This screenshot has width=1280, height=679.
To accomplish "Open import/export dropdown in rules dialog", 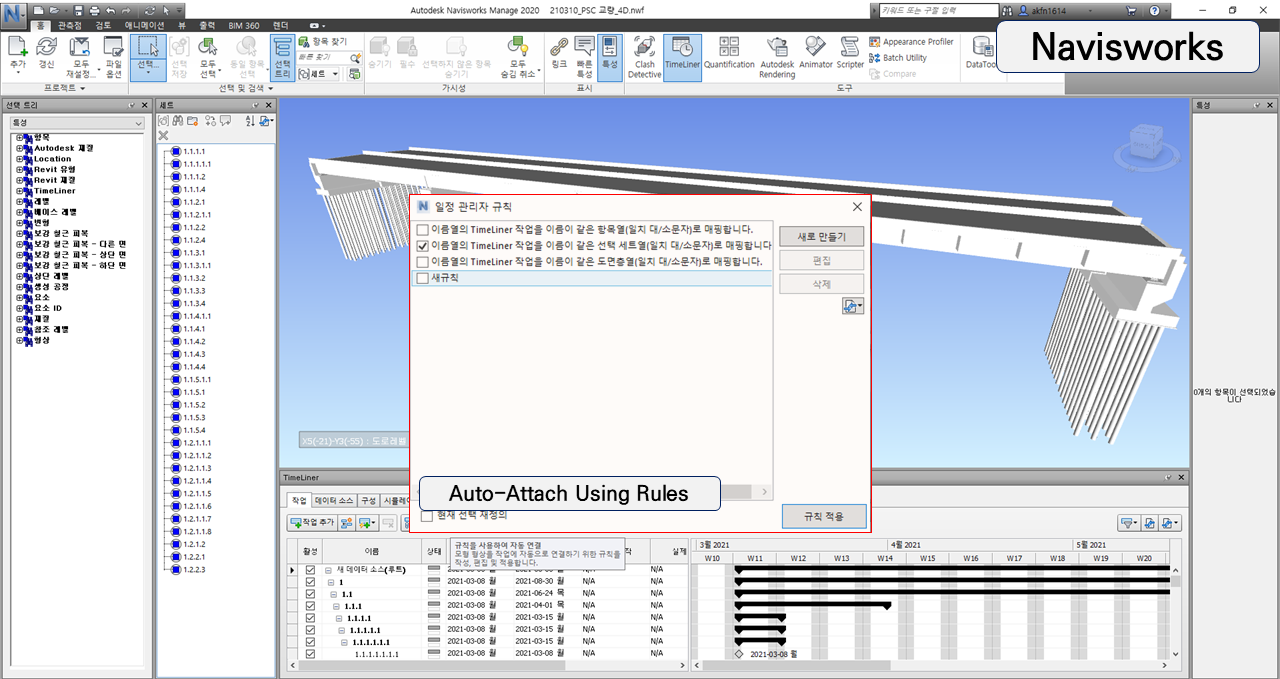I will point(853,307).
